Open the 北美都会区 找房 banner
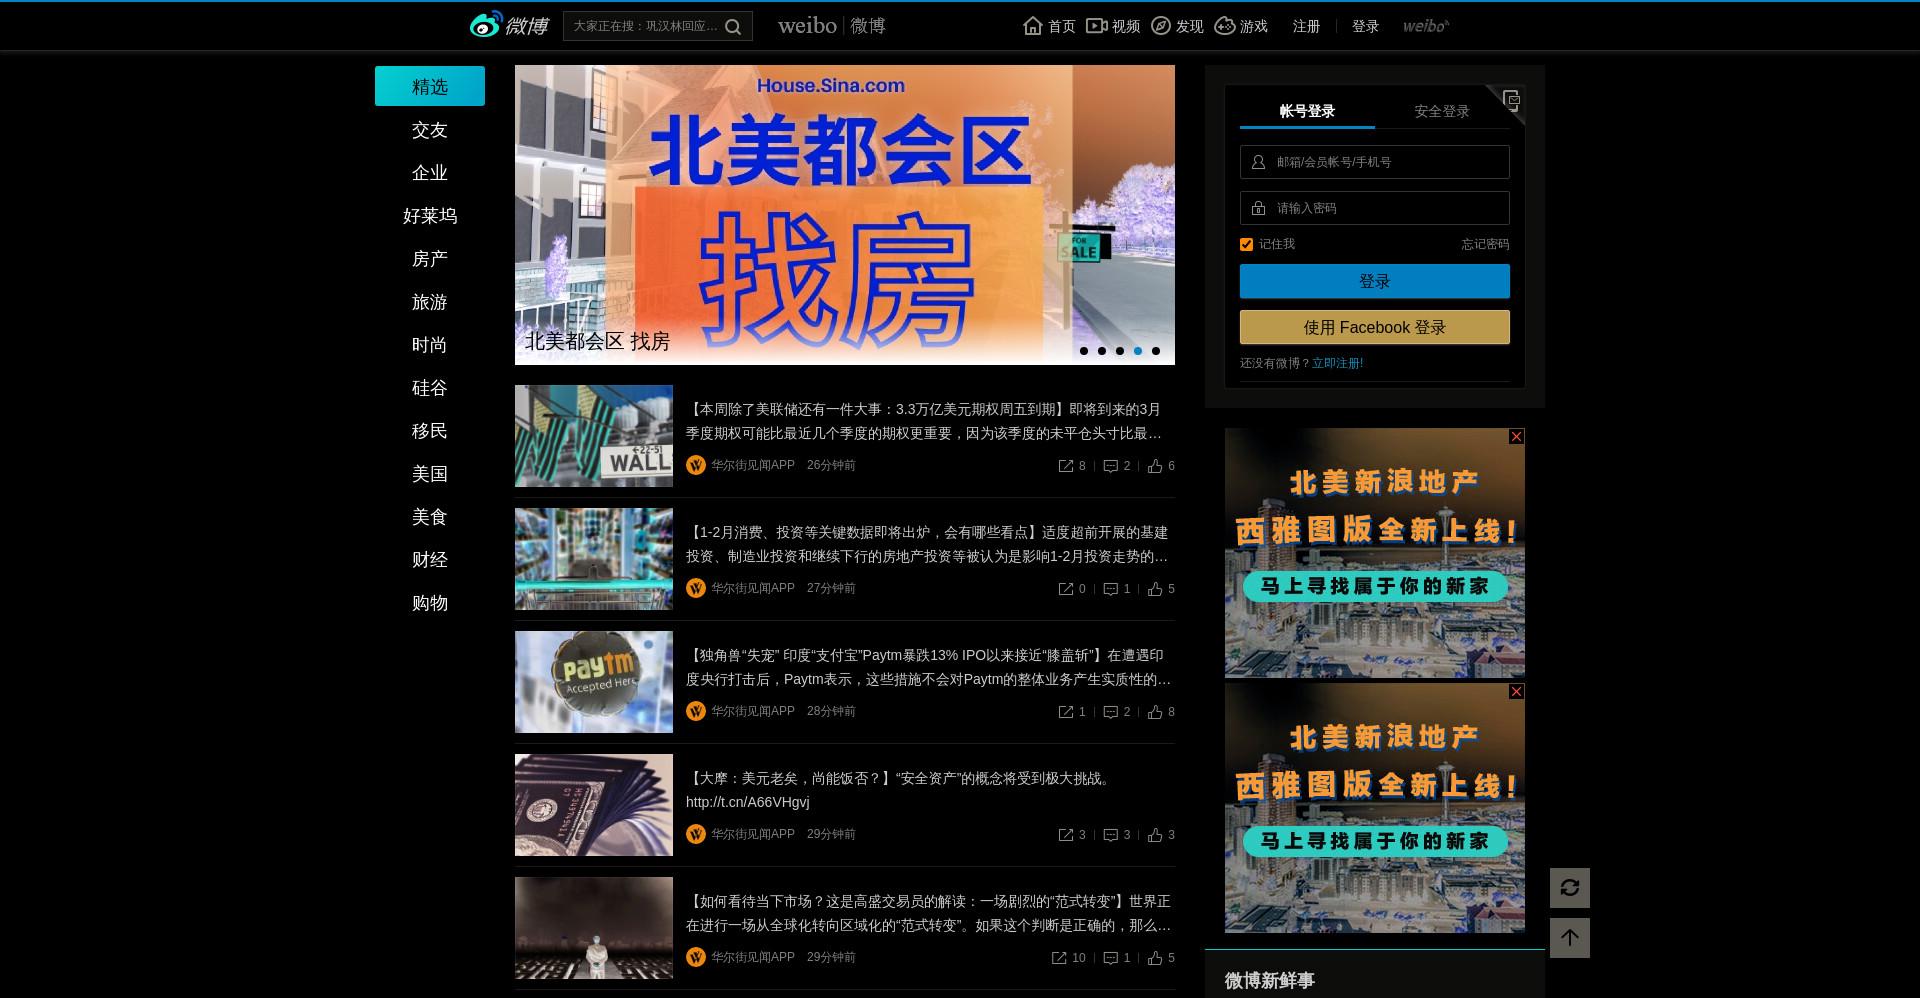The height and width of the screenshot is (998, 1920). [x=845, y=215]
